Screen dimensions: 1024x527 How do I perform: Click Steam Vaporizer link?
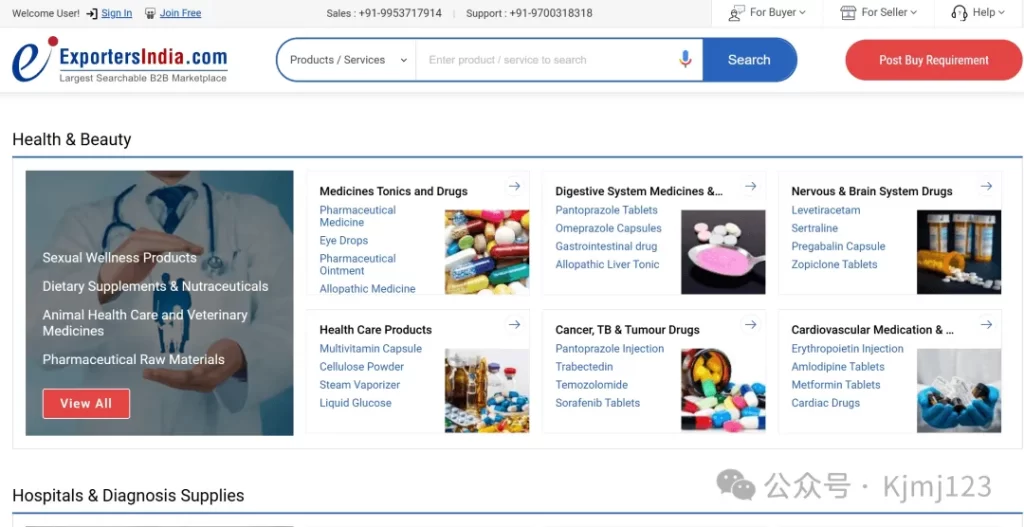359,385
